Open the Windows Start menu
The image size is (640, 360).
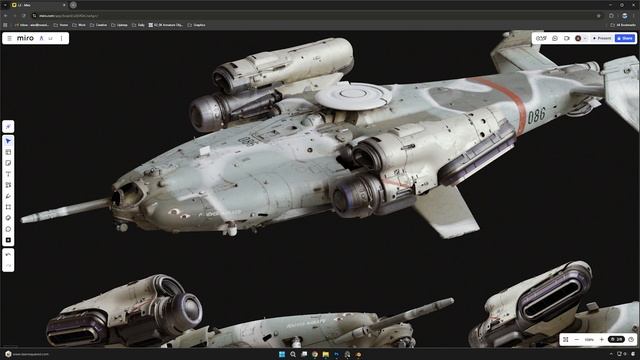tap(282, 354)
